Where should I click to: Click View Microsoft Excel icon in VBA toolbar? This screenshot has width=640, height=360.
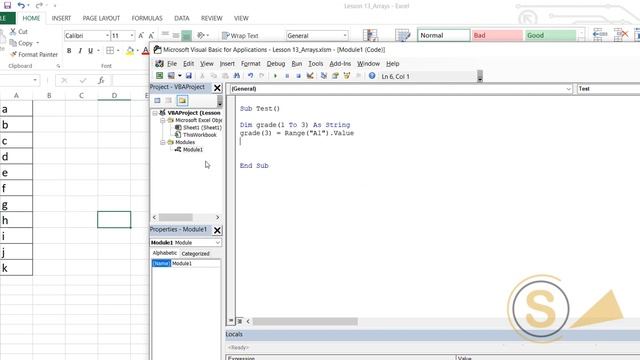[x=160, y=76]
